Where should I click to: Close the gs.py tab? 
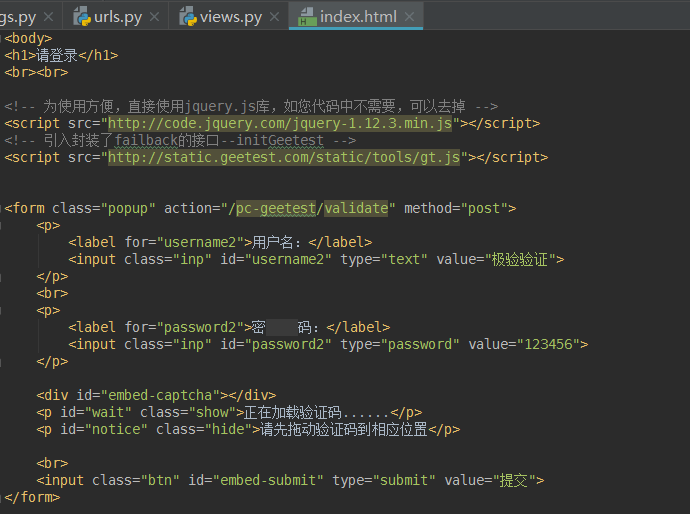[x=49, y=17]
